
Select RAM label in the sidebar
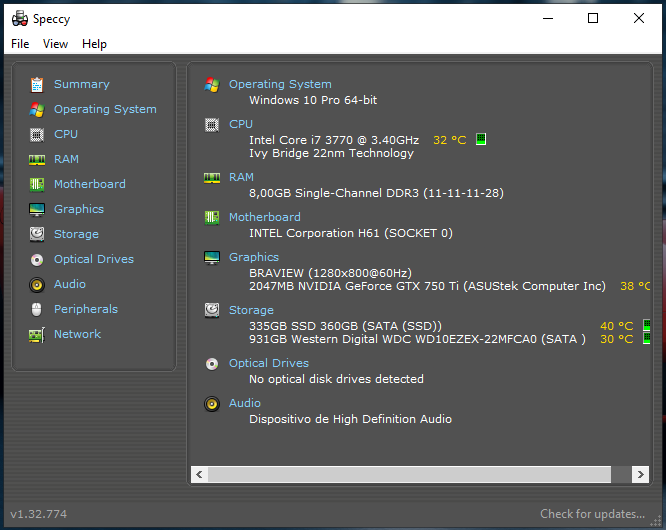coord(66,159)
